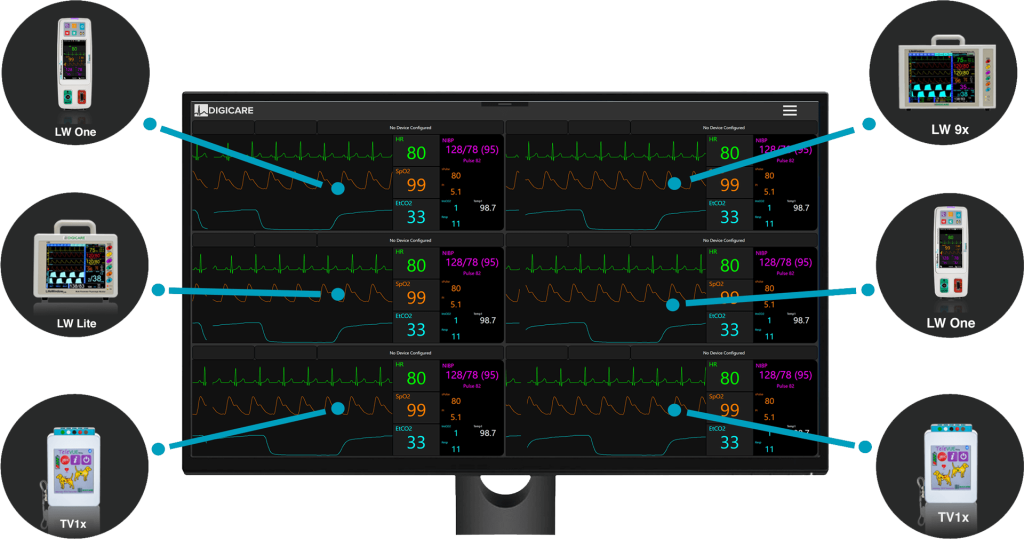Click the SpO2 99 tile in bottom-right panel
Screen dimensions: 1024x539
click(x=729, y=408)
